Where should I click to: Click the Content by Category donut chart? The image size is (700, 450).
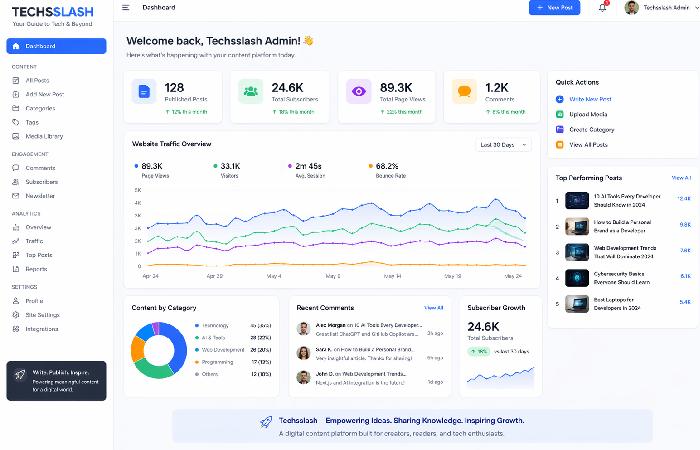click(159, 350)
